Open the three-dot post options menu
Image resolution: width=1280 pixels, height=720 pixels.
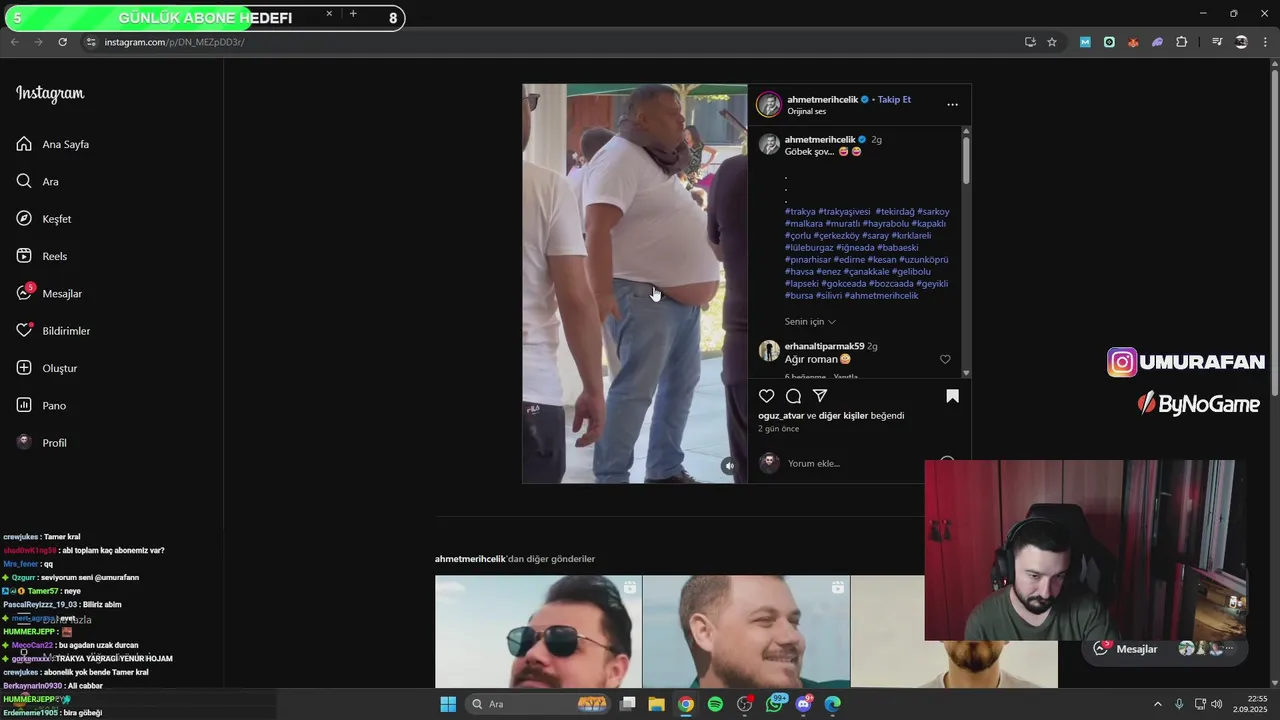pyautogui.click(x=952, y=104)
